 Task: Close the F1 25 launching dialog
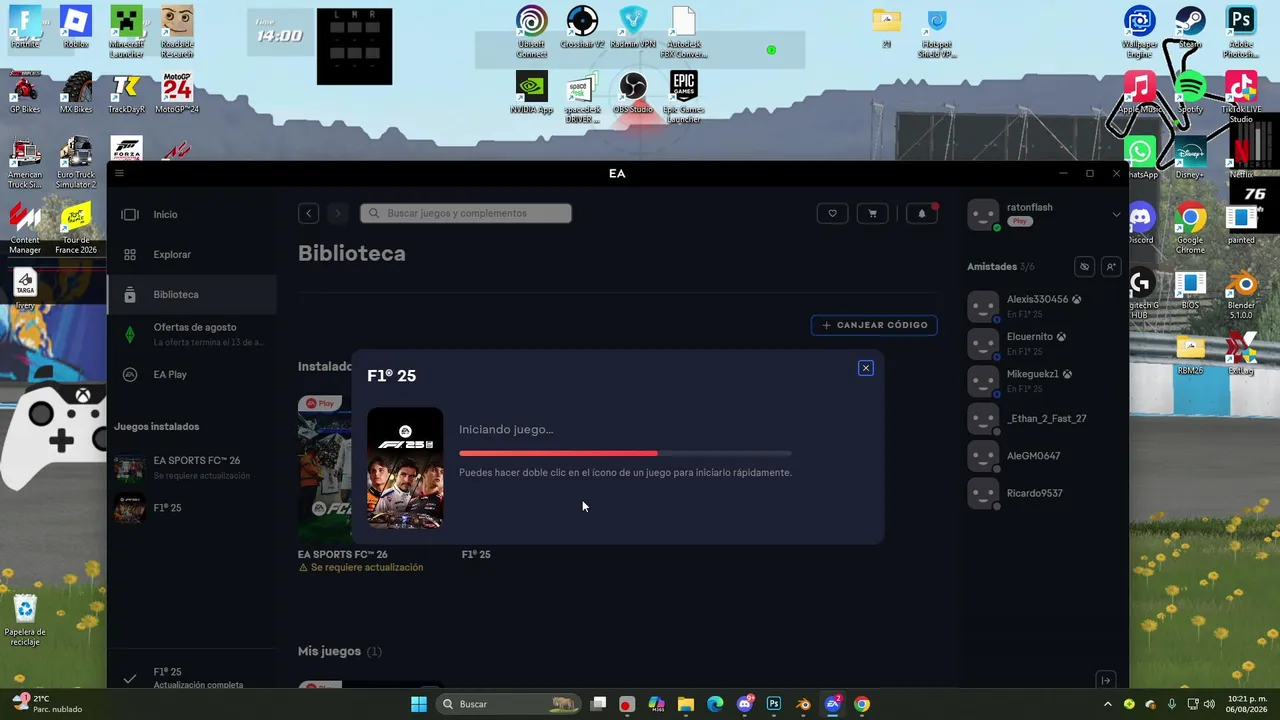click(x=866, y=368)
